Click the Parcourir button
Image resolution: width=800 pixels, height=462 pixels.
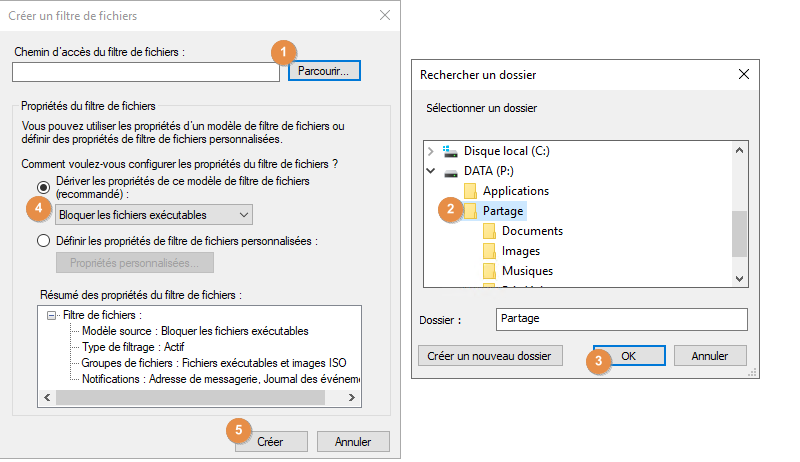pos(324,72)
